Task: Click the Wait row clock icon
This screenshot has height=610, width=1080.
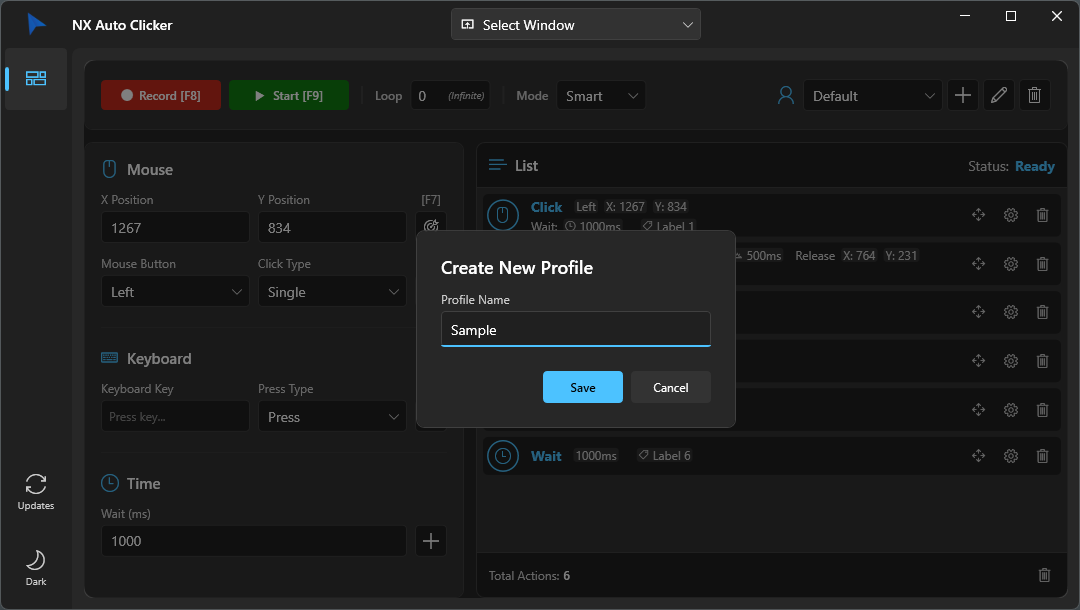Action: click(x=503, y=456)
